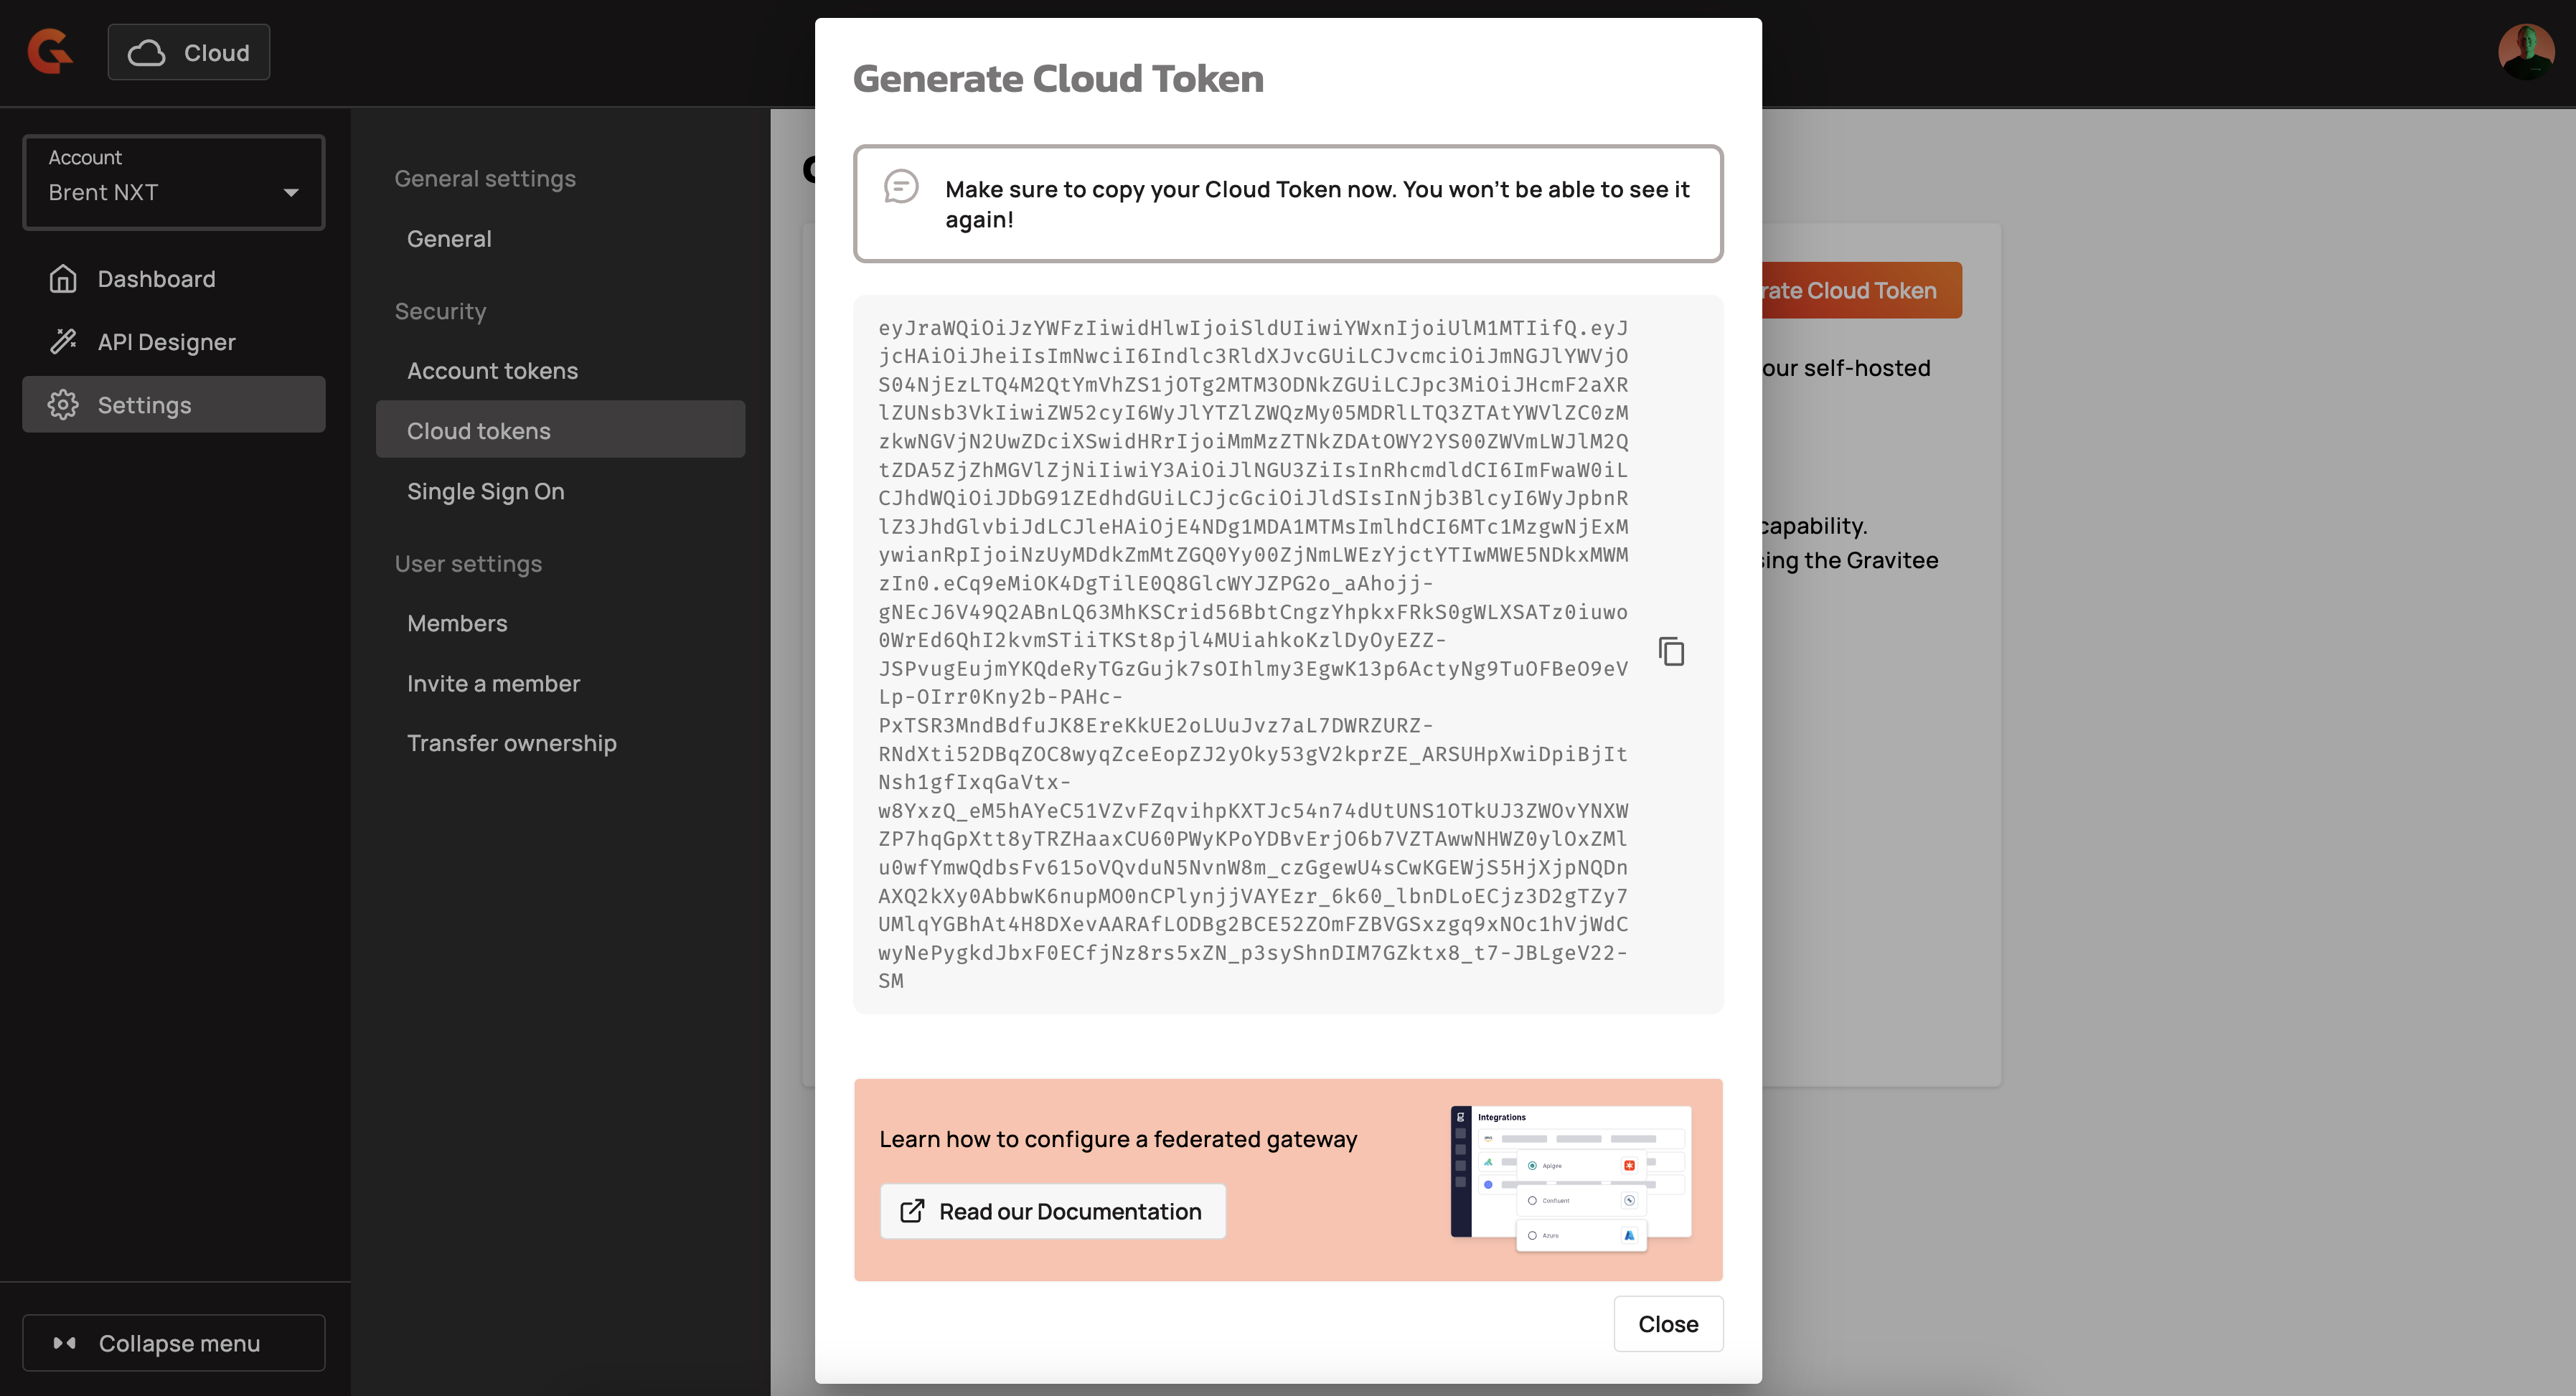Navigate to Invite a member
This screenshot has height=1396, width=2576.
493,684
